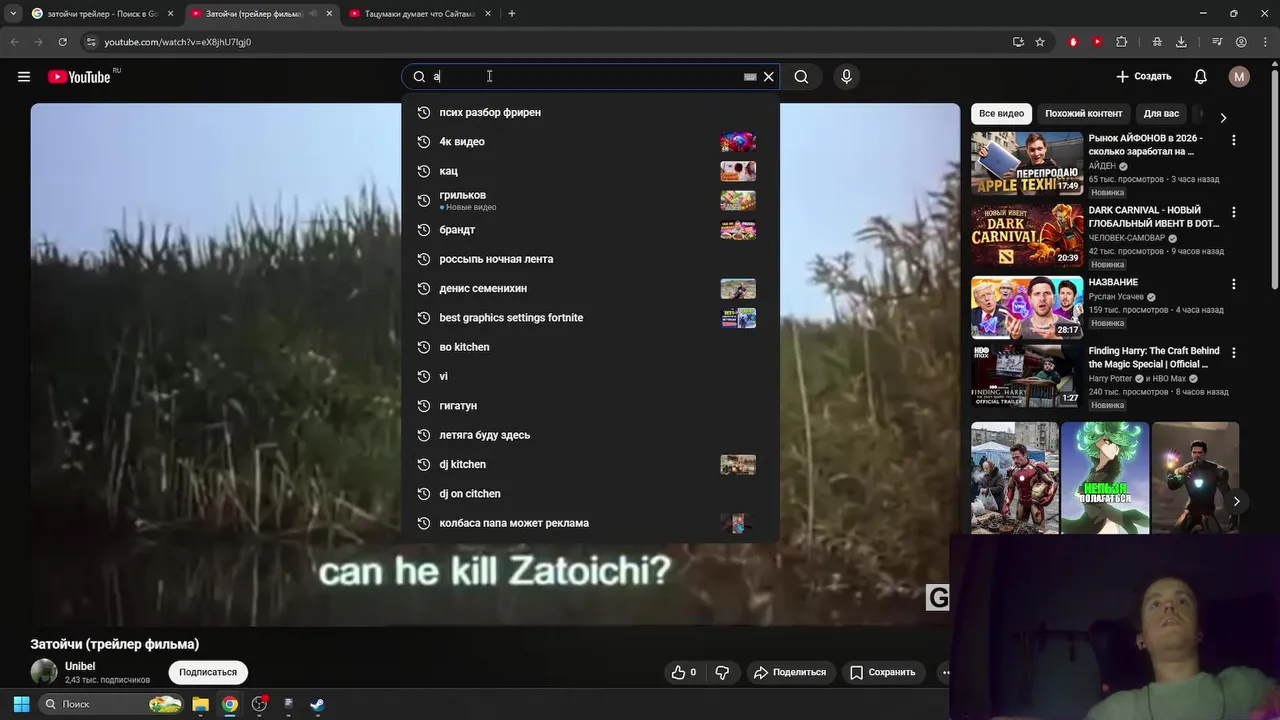Open options menu for НАЗВАНИЕ video
This screenshot has width=1280, height=720.
1233,284
